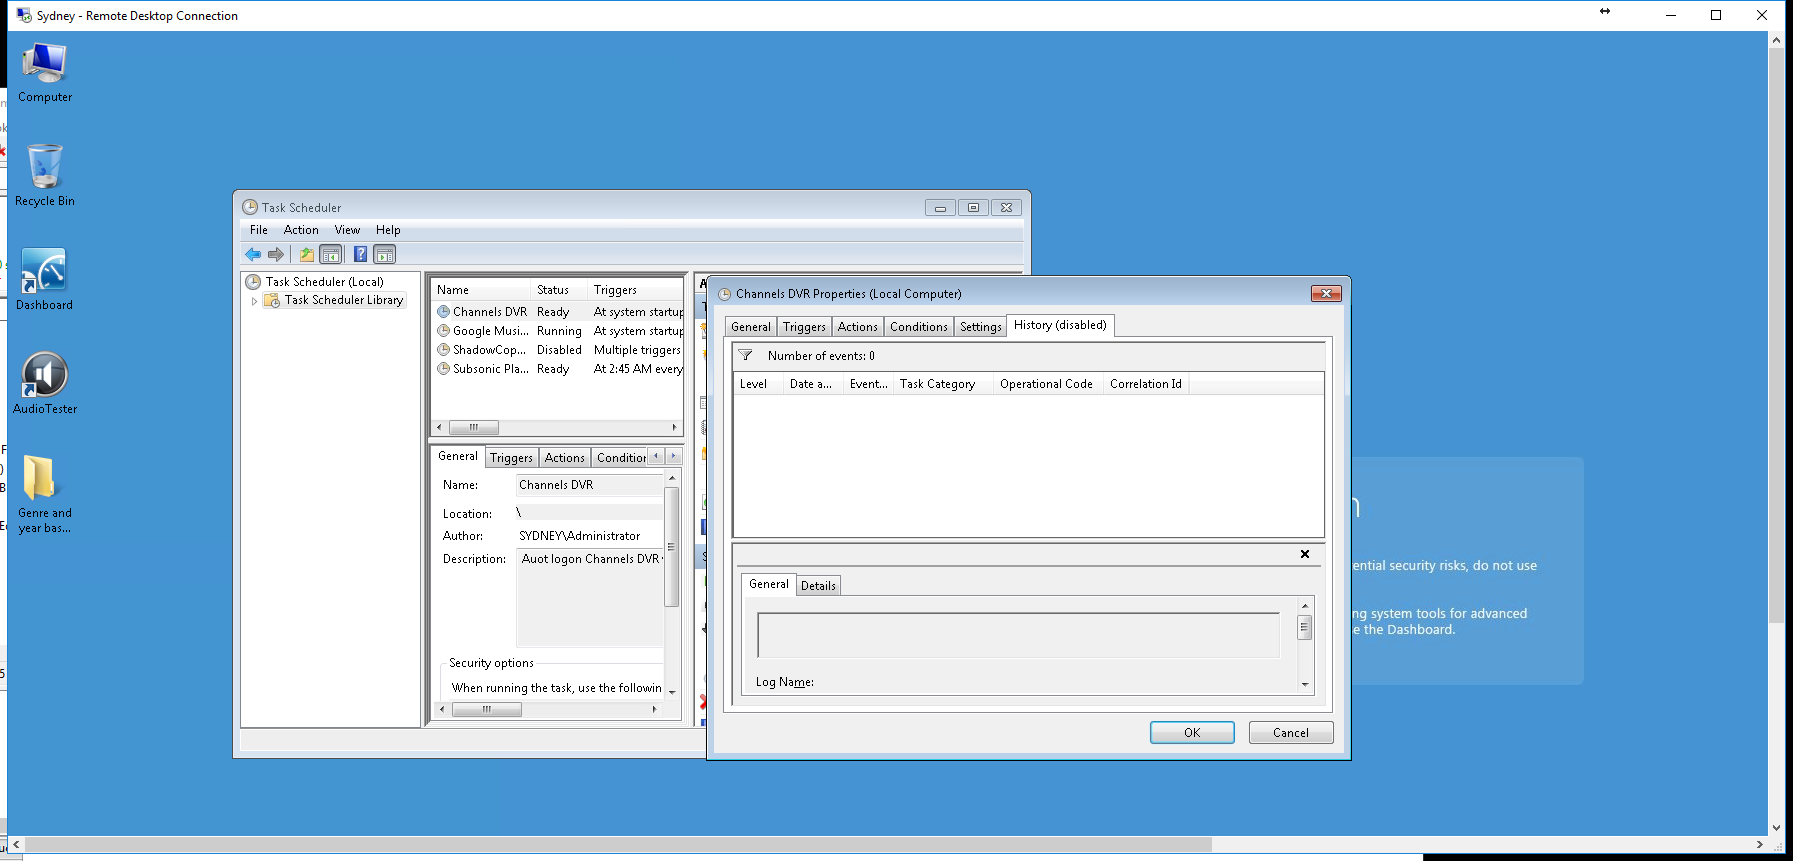Select the Google Music task row
Screen dimensions: 1793x861
click(x=490, y=331)
